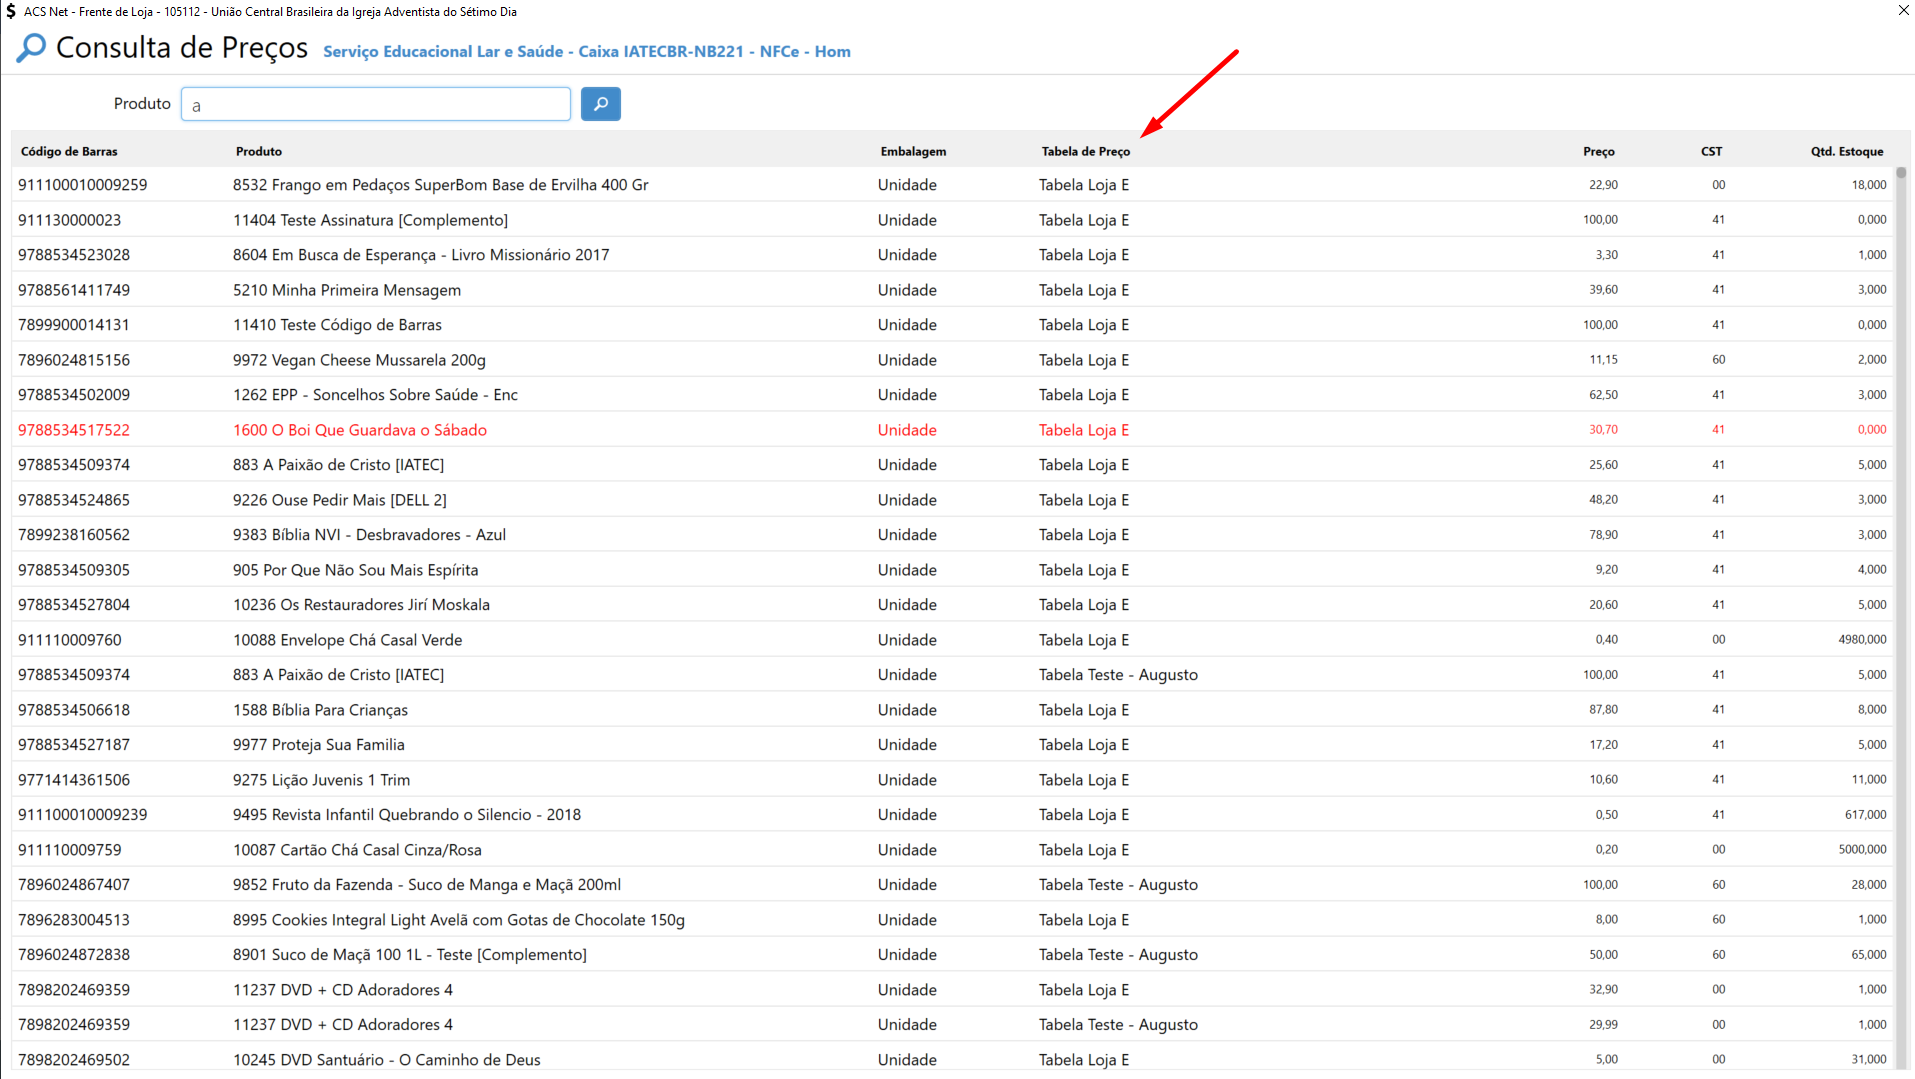Click barcode 9788534523028
The width and height of the screenshot is (1915, 1079).
click(74, 255)
